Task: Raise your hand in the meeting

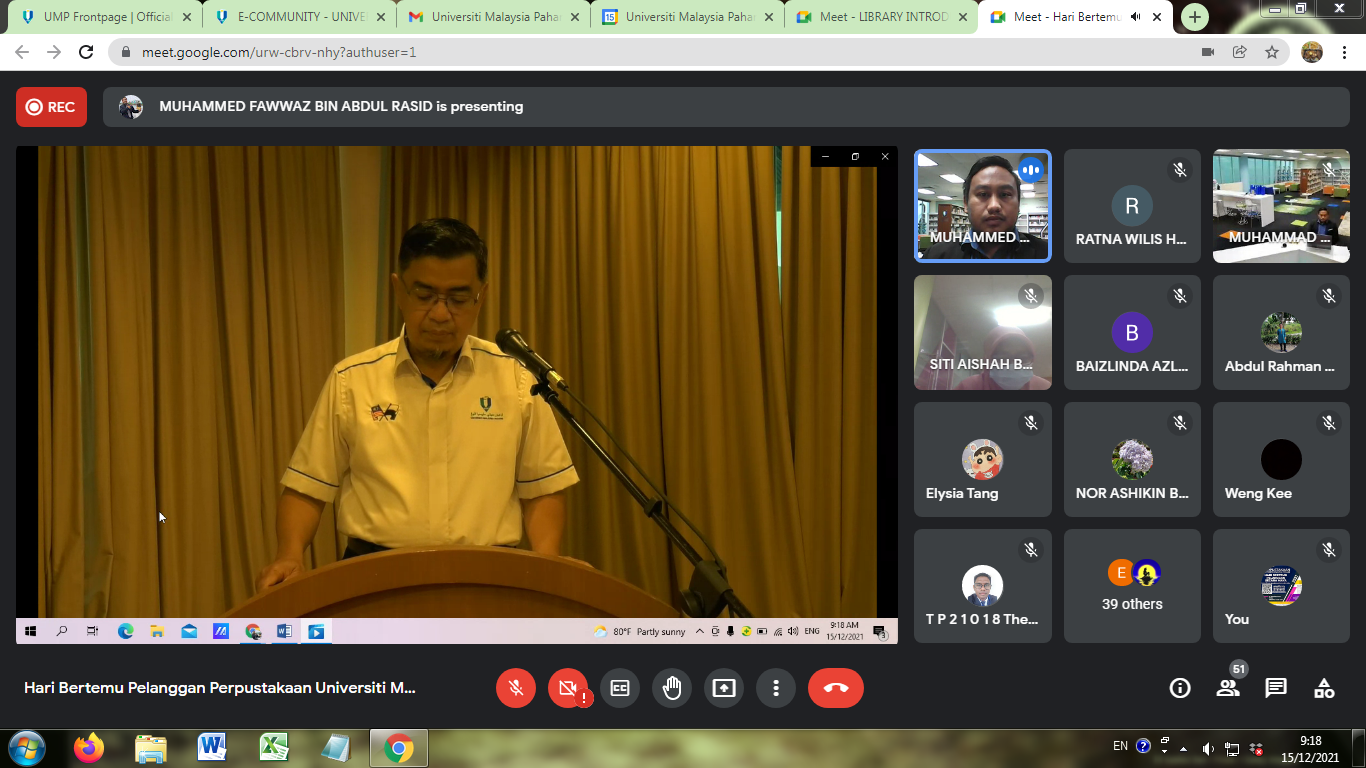Action: coord(672,688)
